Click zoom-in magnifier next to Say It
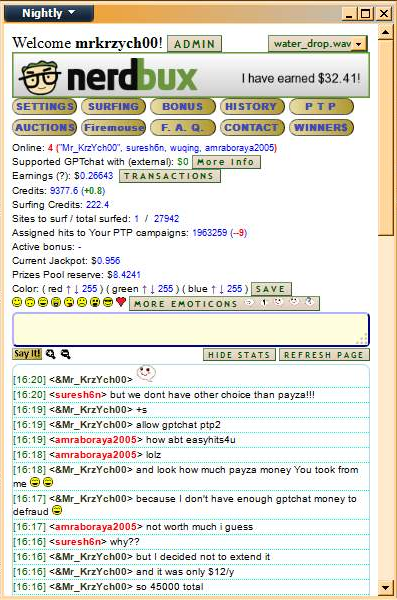Screen dimensions: 397x600 pyautogui.click(x=50, y=354)
